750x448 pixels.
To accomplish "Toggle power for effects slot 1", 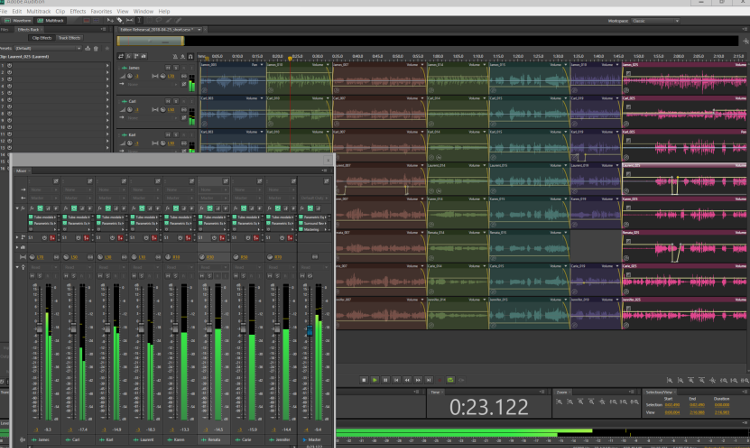I will point(10,66).
